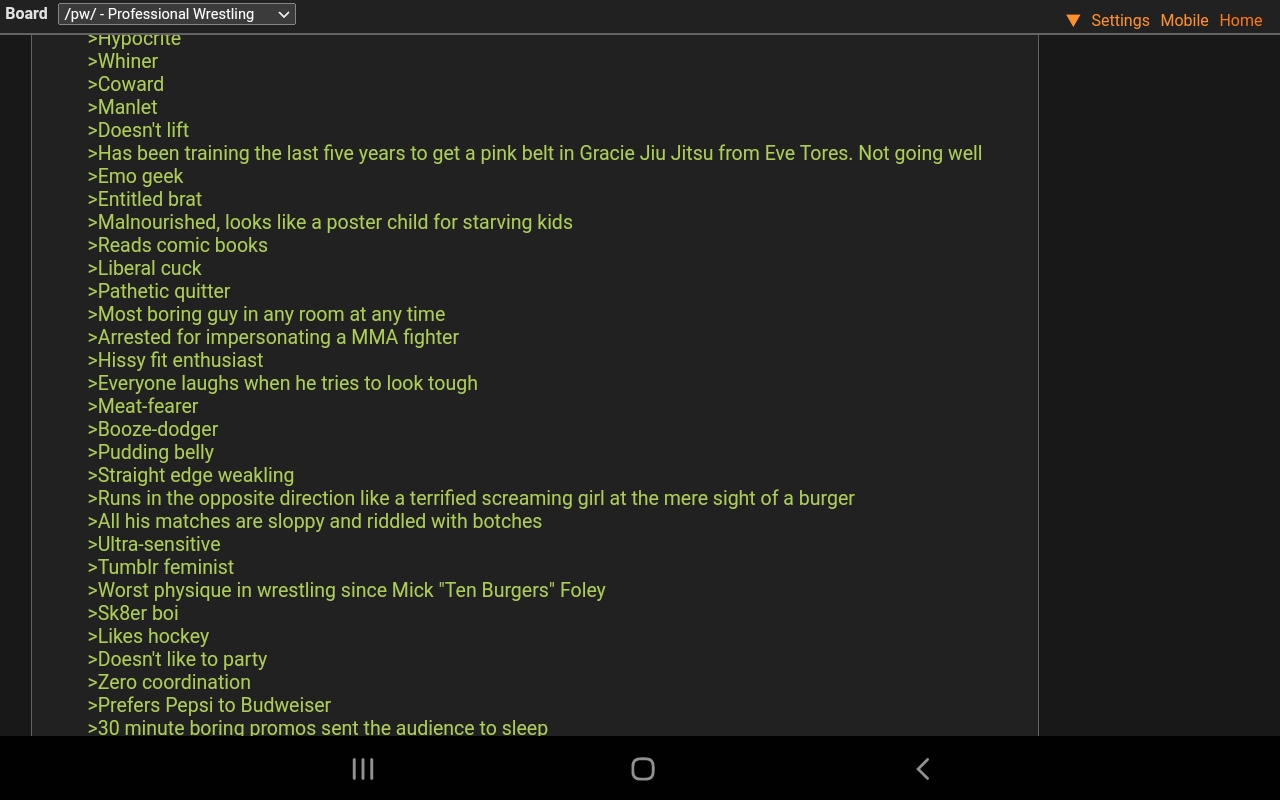
Task: Tap the Android home button icon
Action: point(643,768)
